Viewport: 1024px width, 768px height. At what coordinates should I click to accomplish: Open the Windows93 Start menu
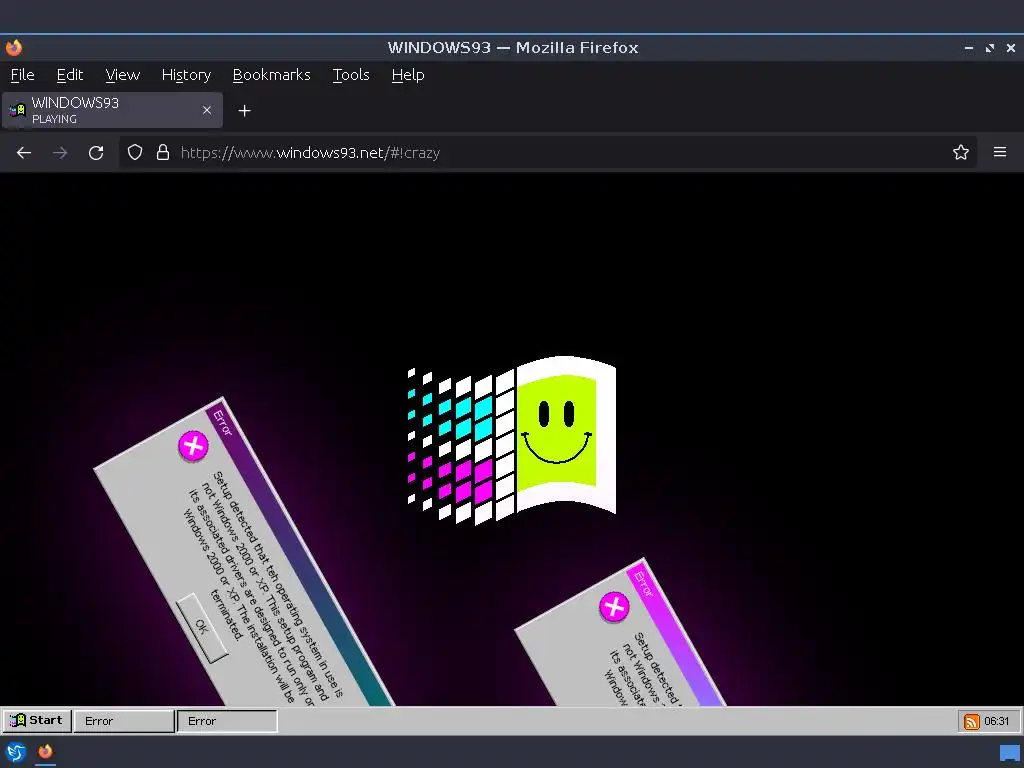coord(37,720)
